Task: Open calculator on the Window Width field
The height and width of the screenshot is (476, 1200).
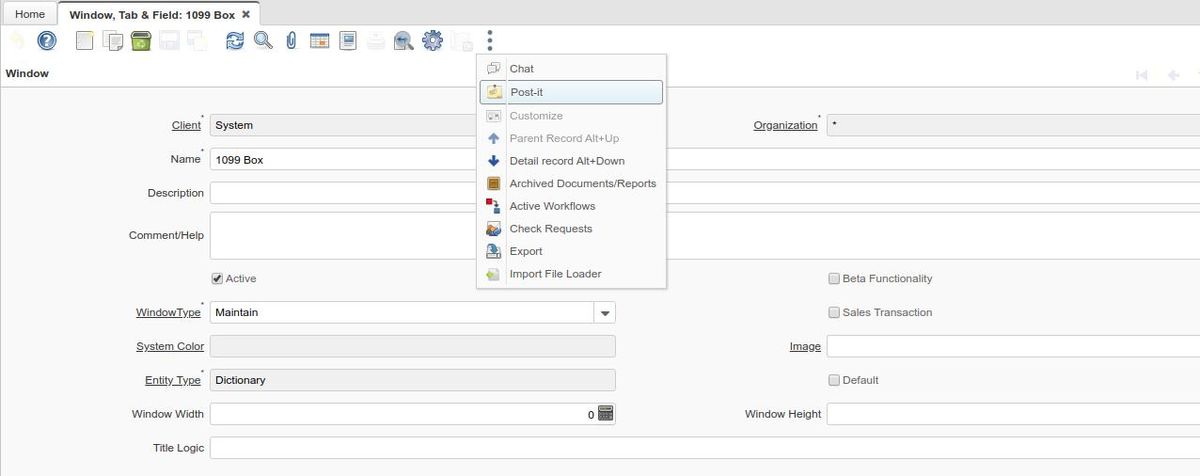Action: tap(605, 414)
